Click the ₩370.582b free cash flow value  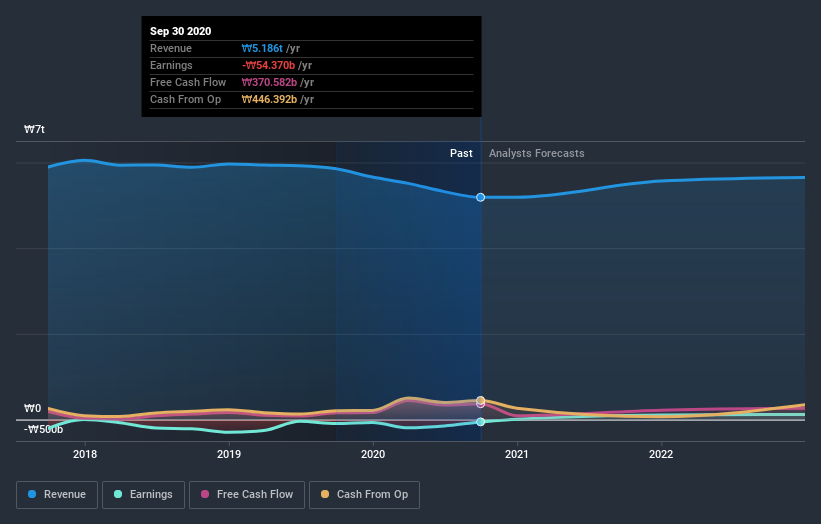point(270,82)
